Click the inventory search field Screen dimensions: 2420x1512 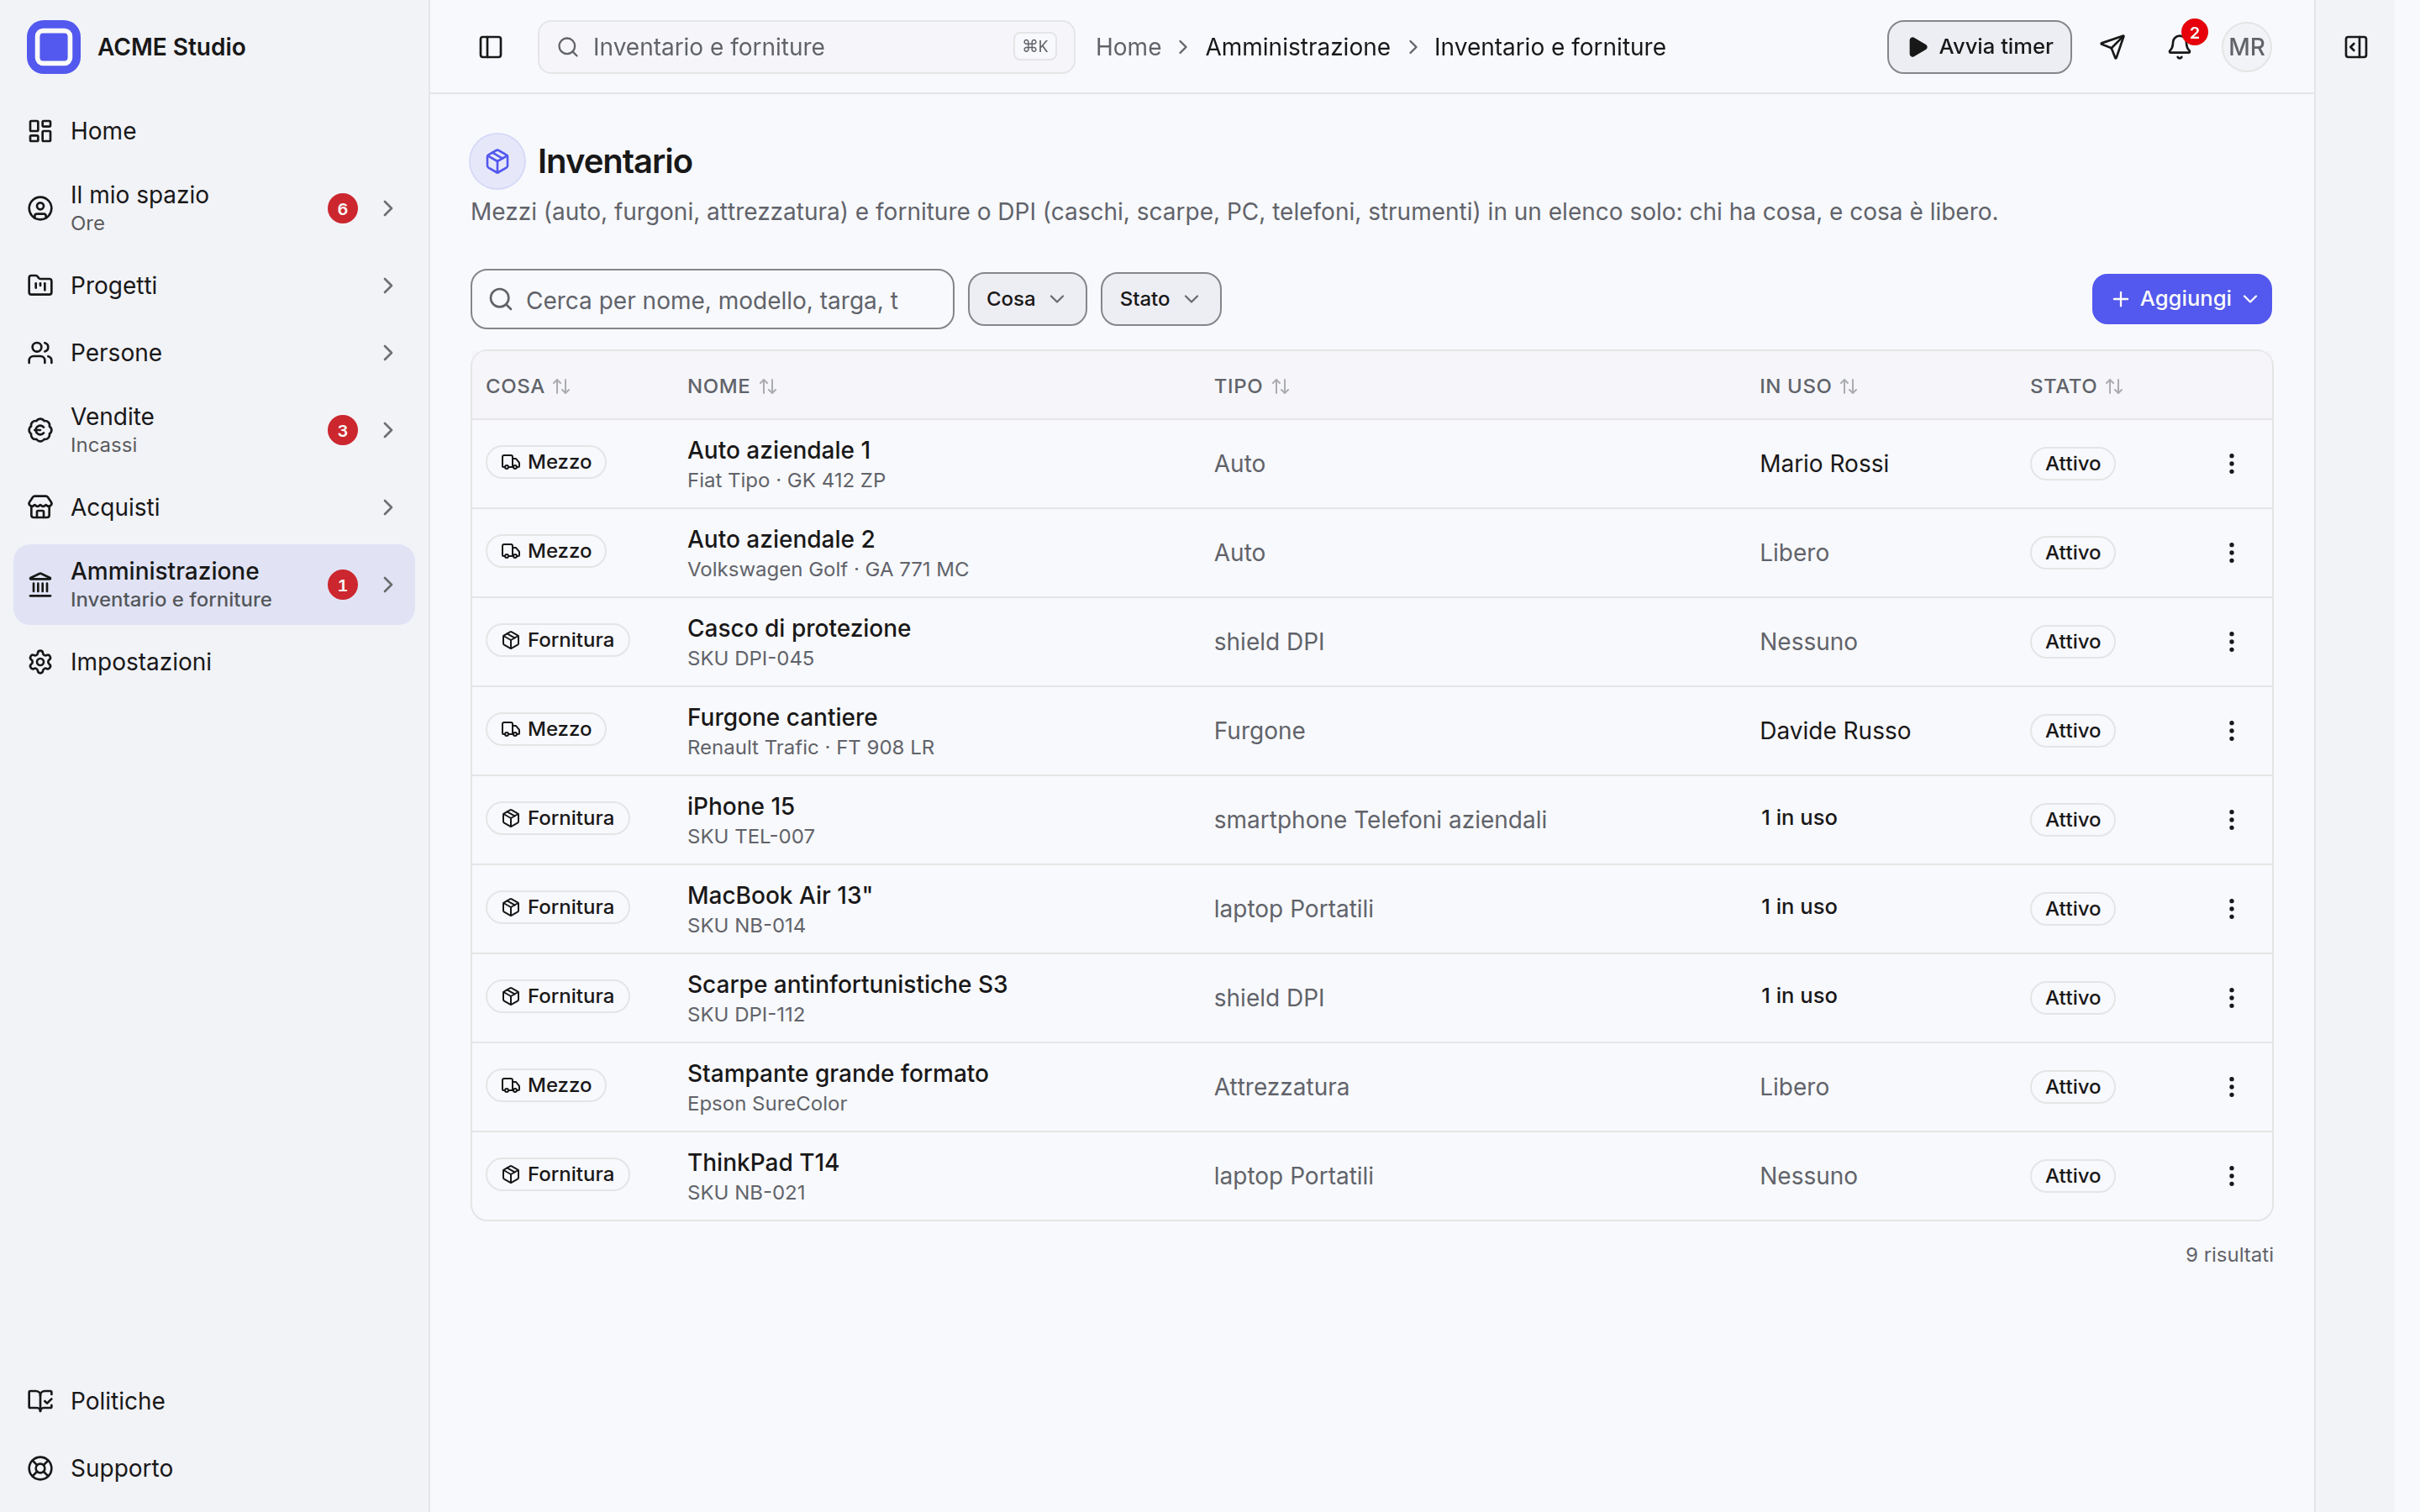[712, 299]
